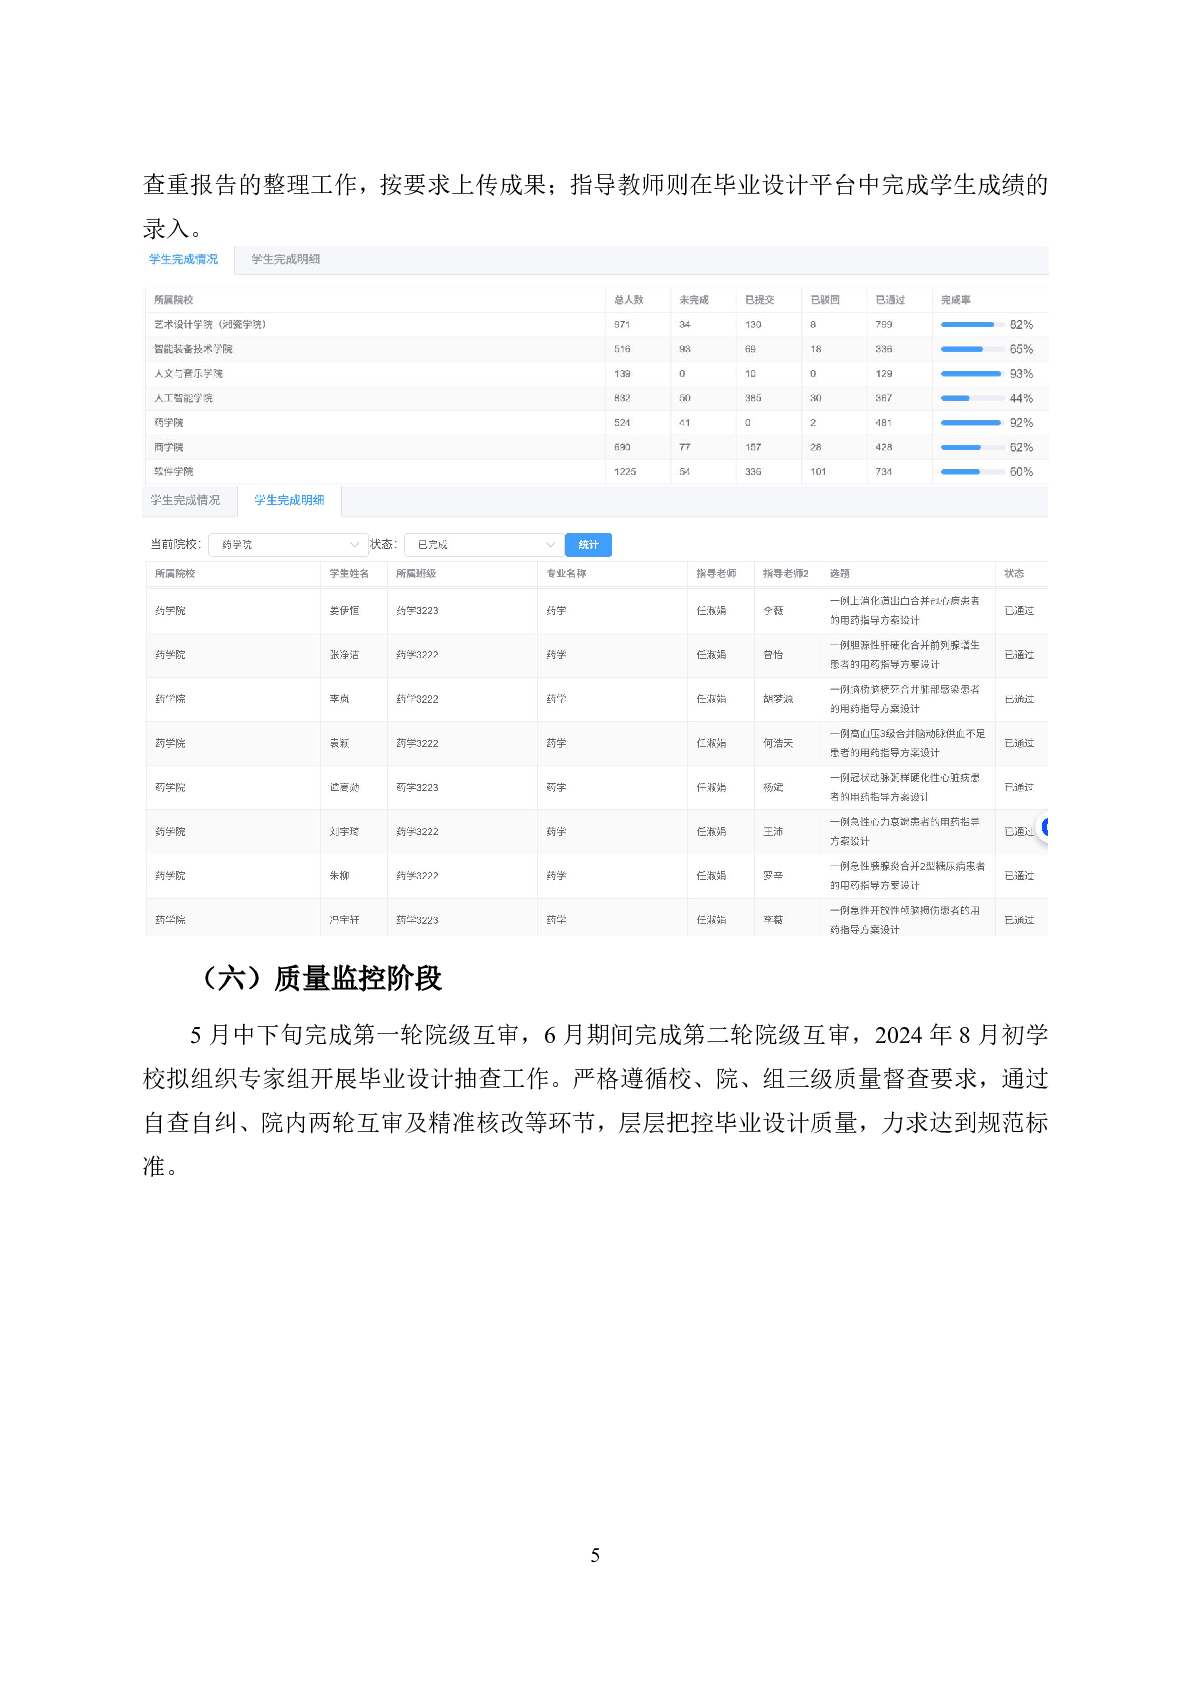Viewport: 1191px width, 1684px height.
Task: Click total count 1225 for 软件学院
Action: [x=625, y=472]
